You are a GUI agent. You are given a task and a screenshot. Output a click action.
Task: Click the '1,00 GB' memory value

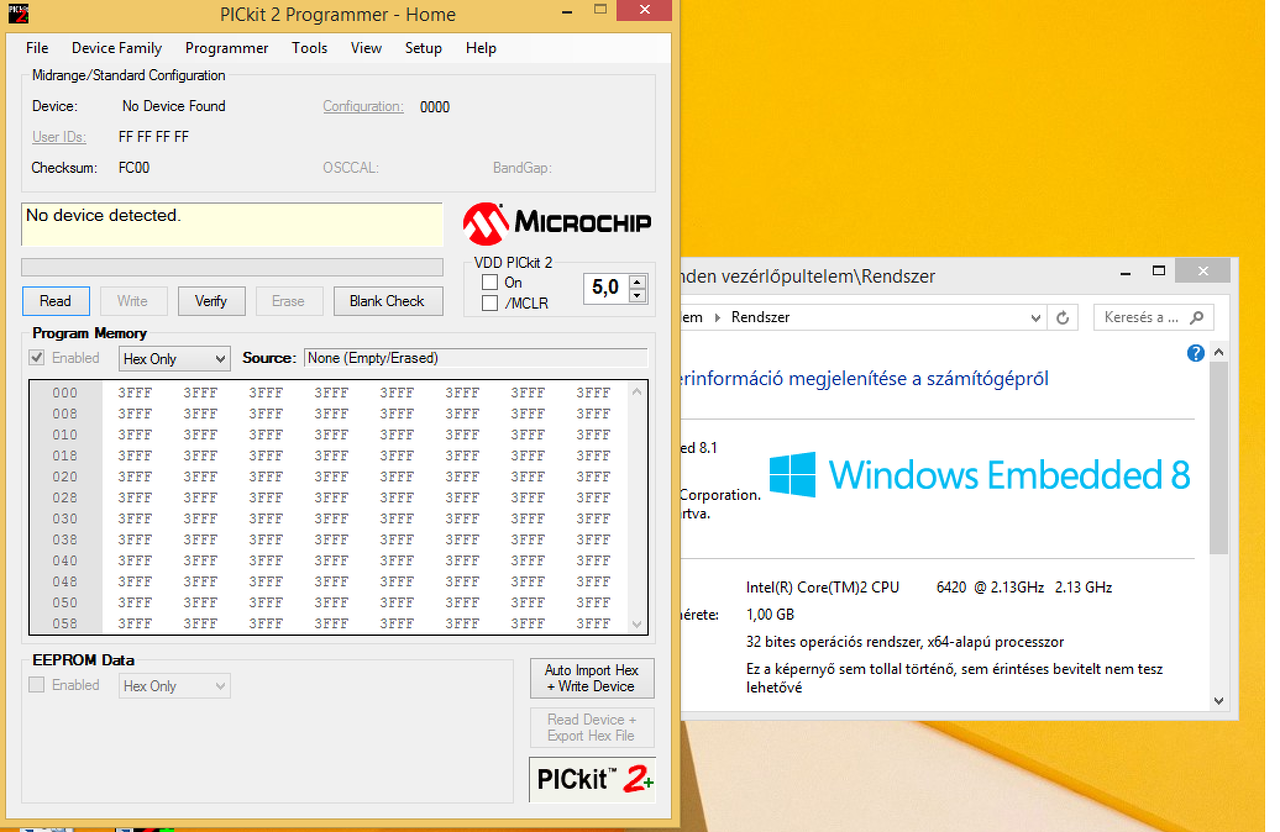coord(770,614)
